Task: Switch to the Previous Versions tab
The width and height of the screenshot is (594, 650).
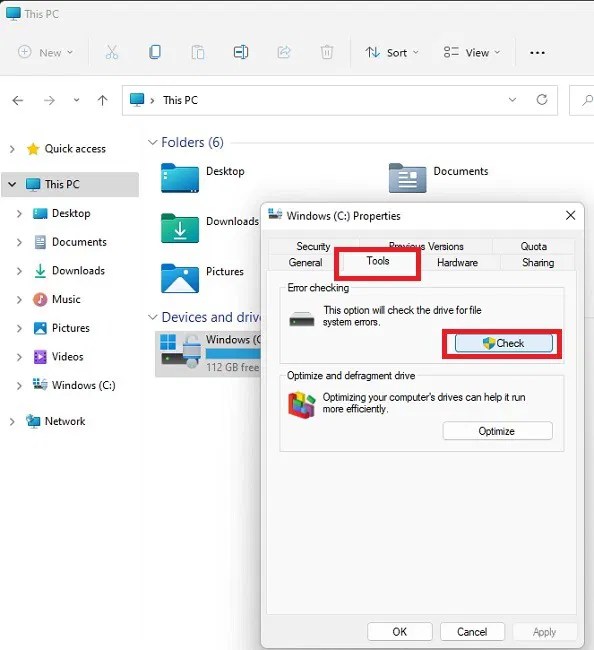Action: click(x=426, y=246)
